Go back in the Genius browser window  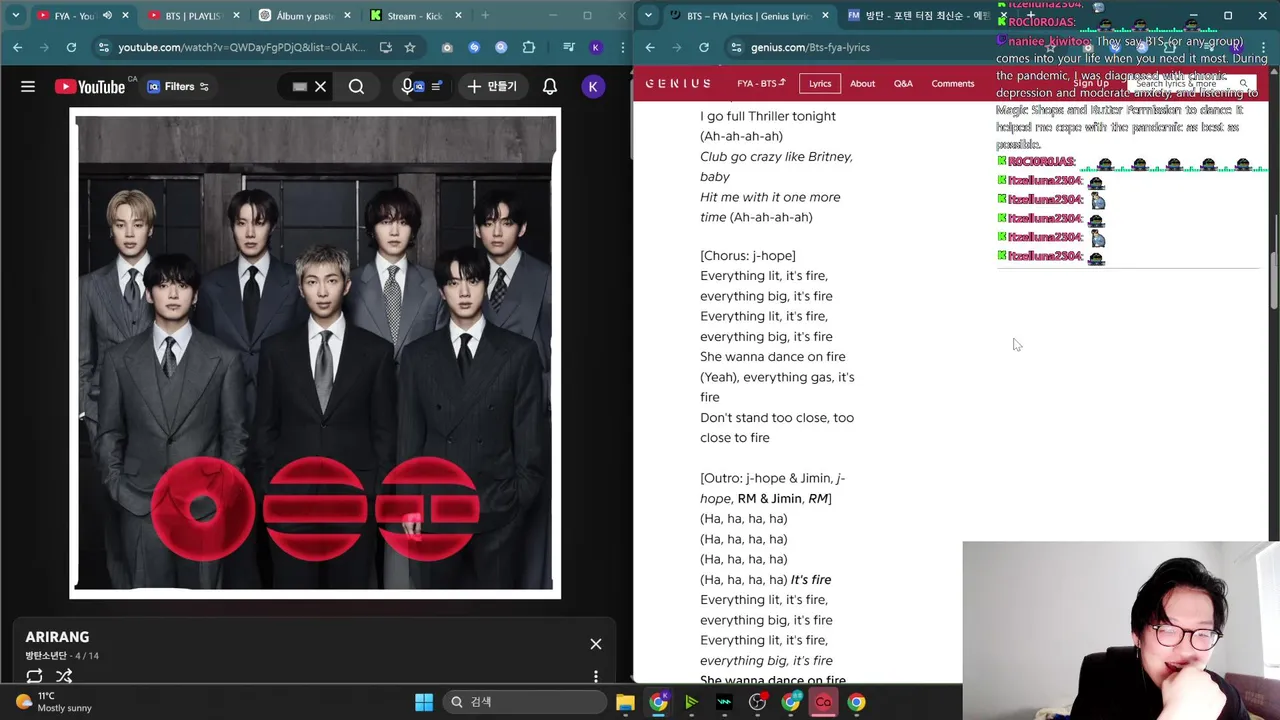coord(650,47)
